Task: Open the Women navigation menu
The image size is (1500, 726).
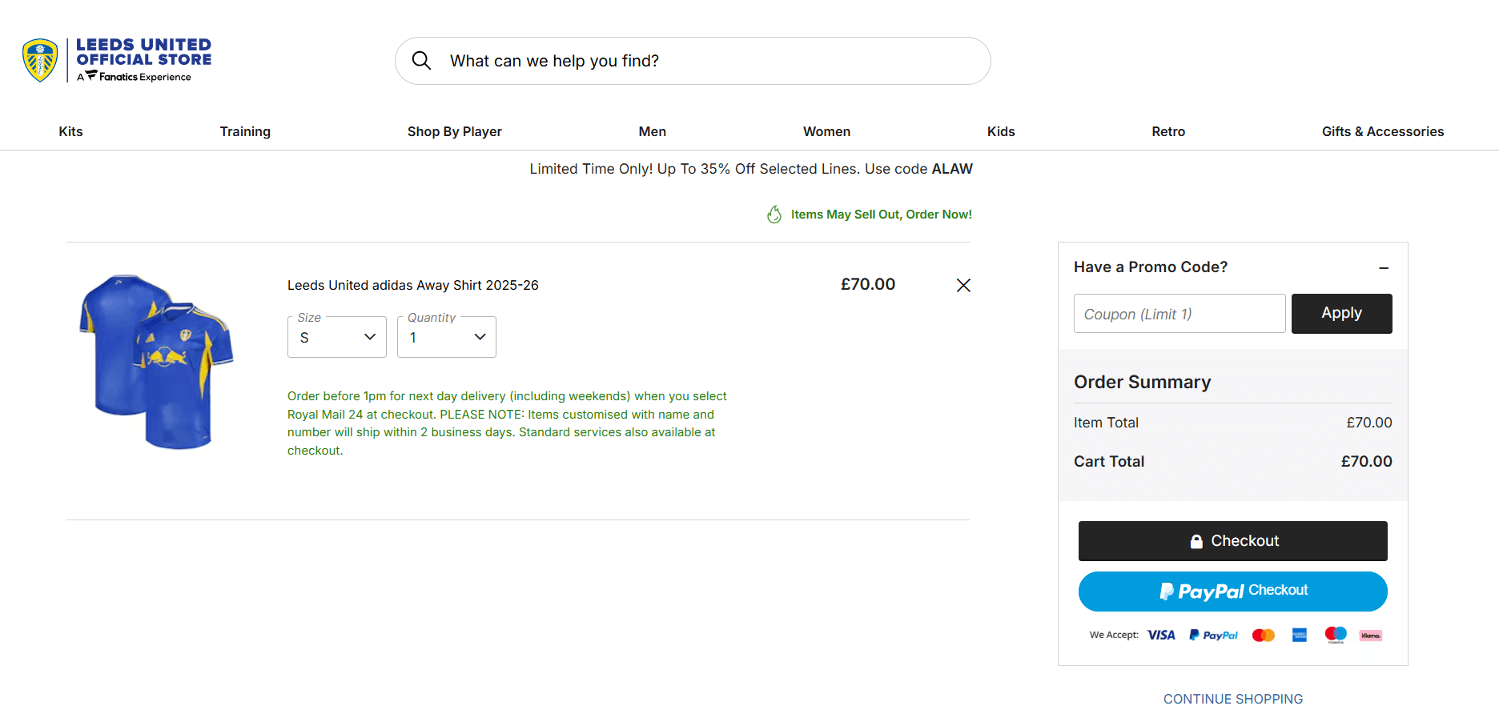Action: tap(826, 131)
